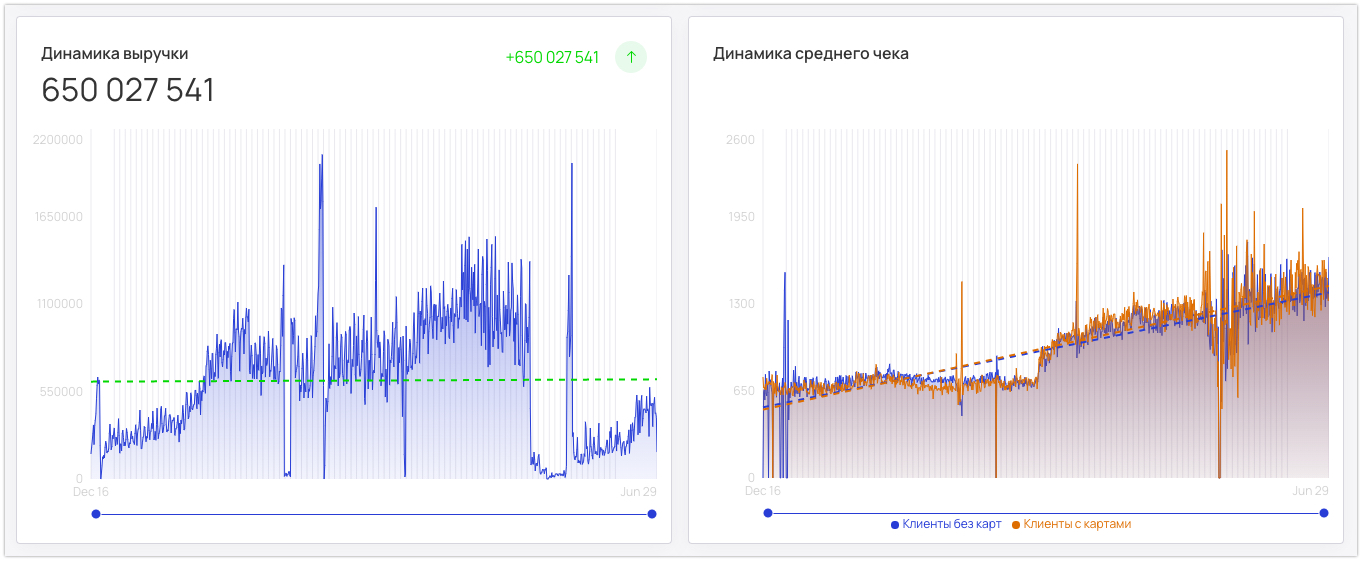This screenshot has width=1362, height=561.
Task: Toggle the Клиенты без карт series label
Action: (x=951, y=524)
